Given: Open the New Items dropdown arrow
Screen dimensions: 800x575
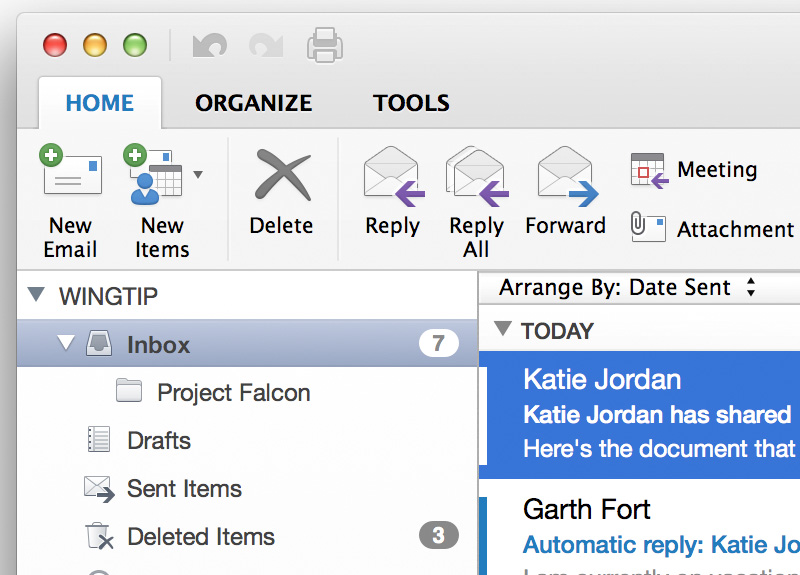Looking at the screenshot, I should click(198, 174).
